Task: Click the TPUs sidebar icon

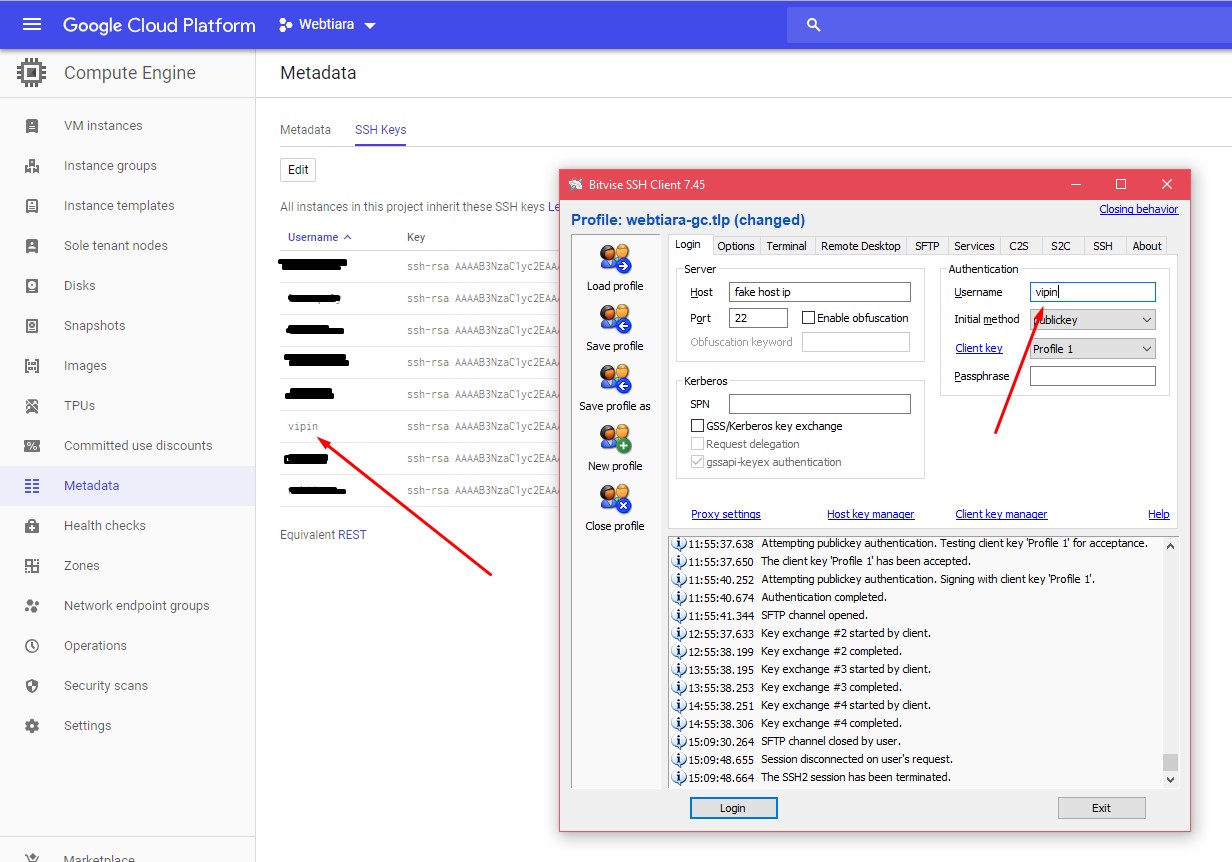Action: click(x=32, y=406)
